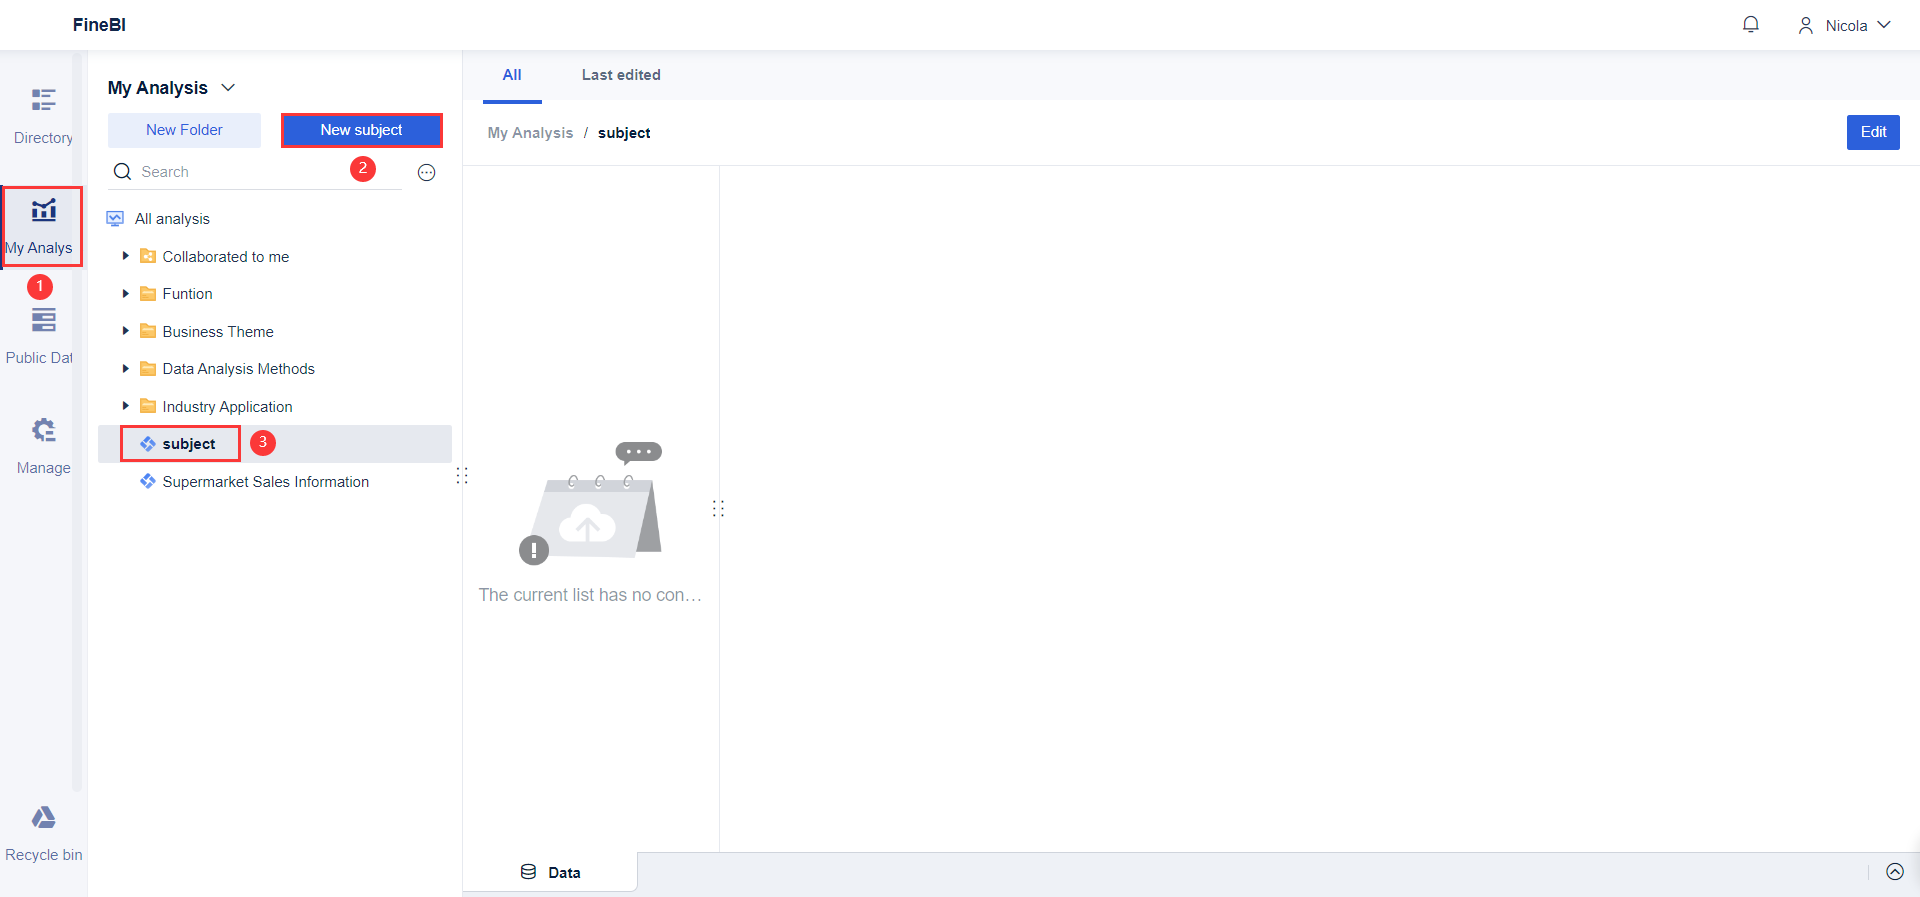Expand the Industry Application folder arrow
This screenshot has height=897, width=1920.
point(125,406)
